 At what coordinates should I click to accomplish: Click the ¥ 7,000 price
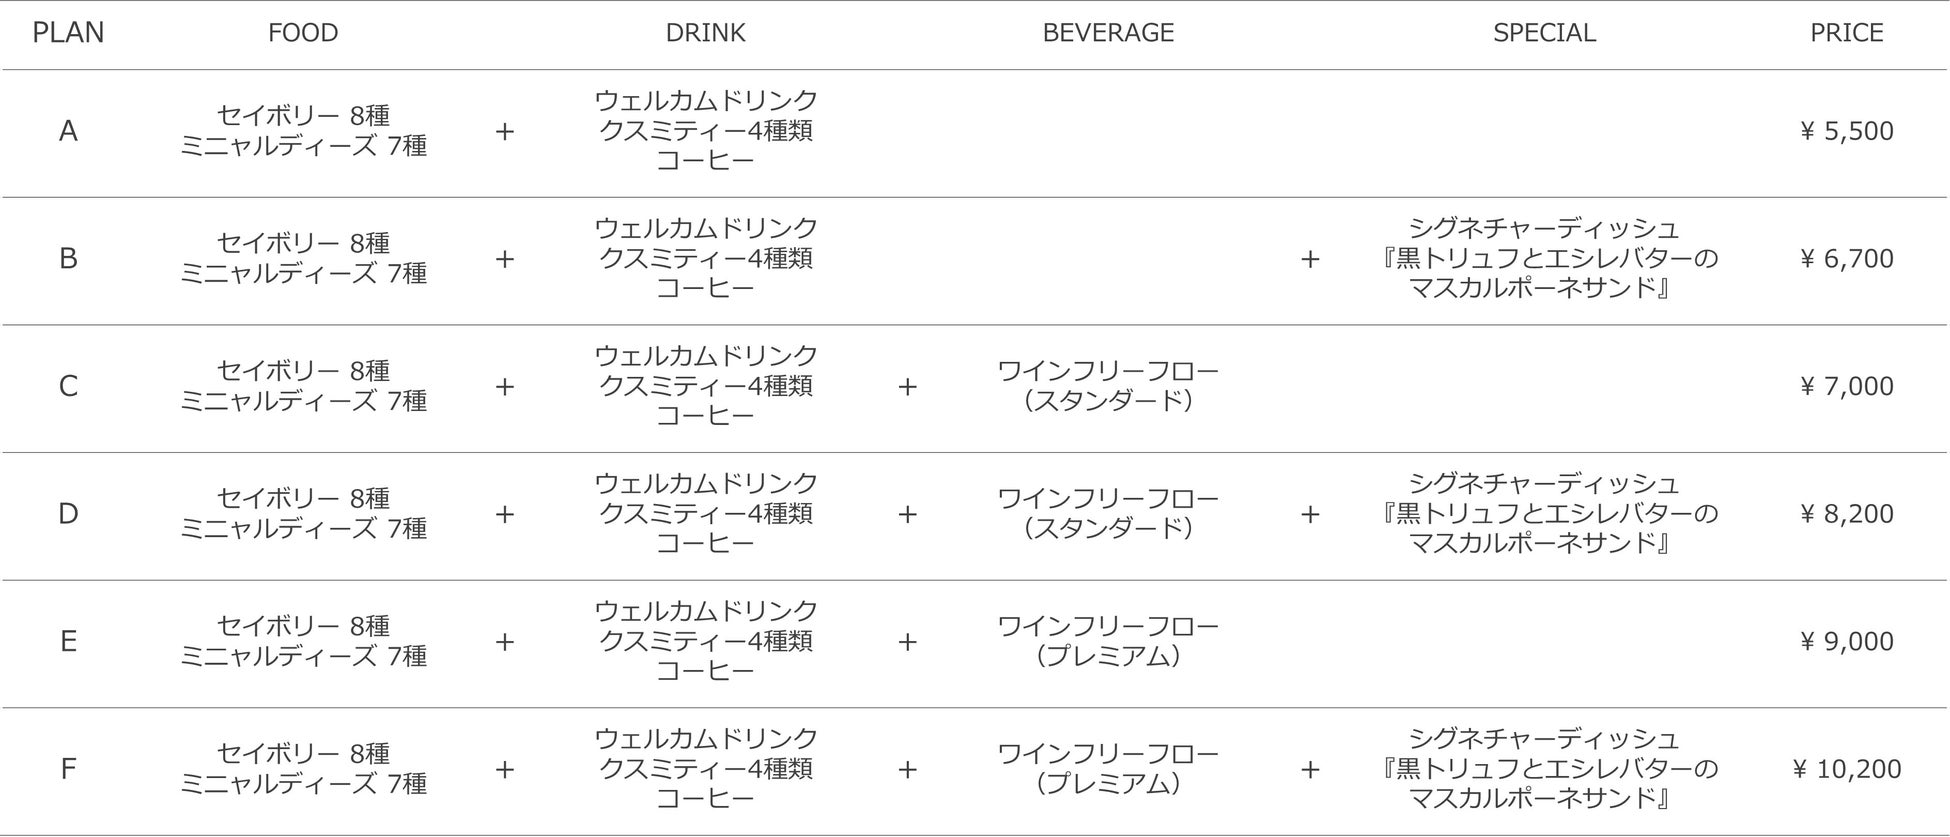pos(1846,386)
